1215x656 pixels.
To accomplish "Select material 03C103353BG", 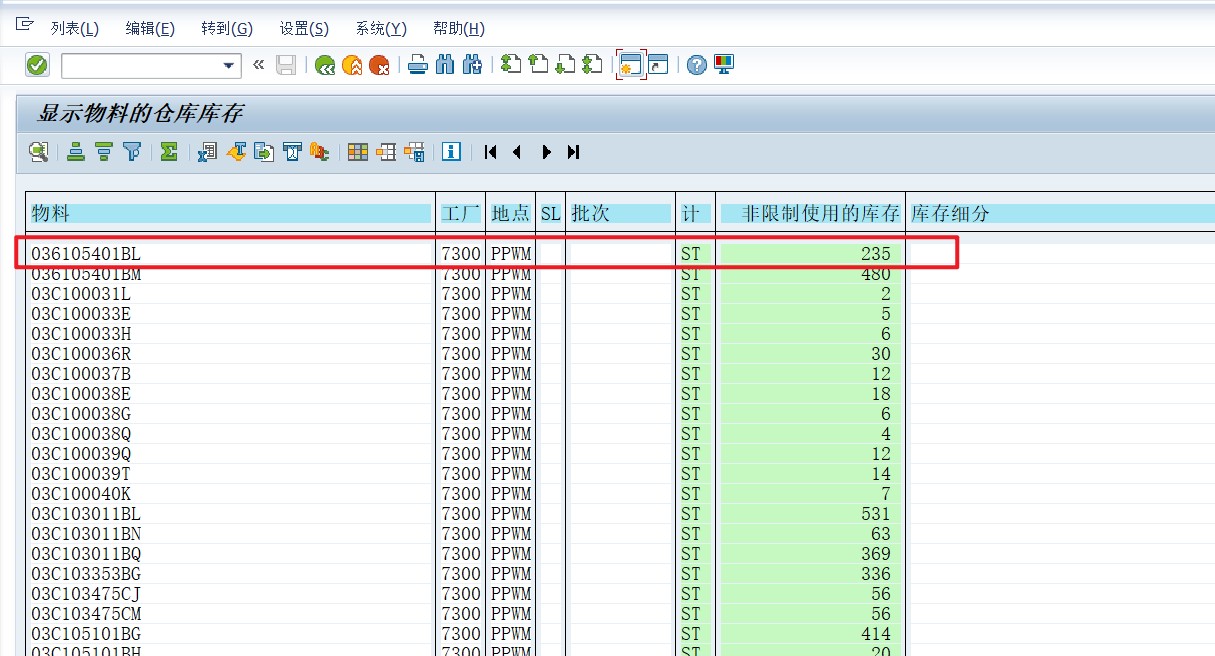I will click(86, 574).
